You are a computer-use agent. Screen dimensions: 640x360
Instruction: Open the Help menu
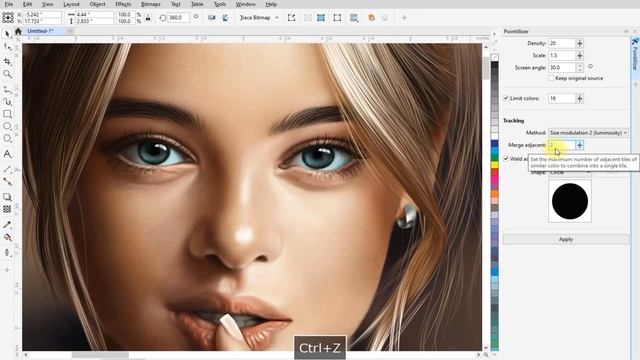click(x=271, y=4)
